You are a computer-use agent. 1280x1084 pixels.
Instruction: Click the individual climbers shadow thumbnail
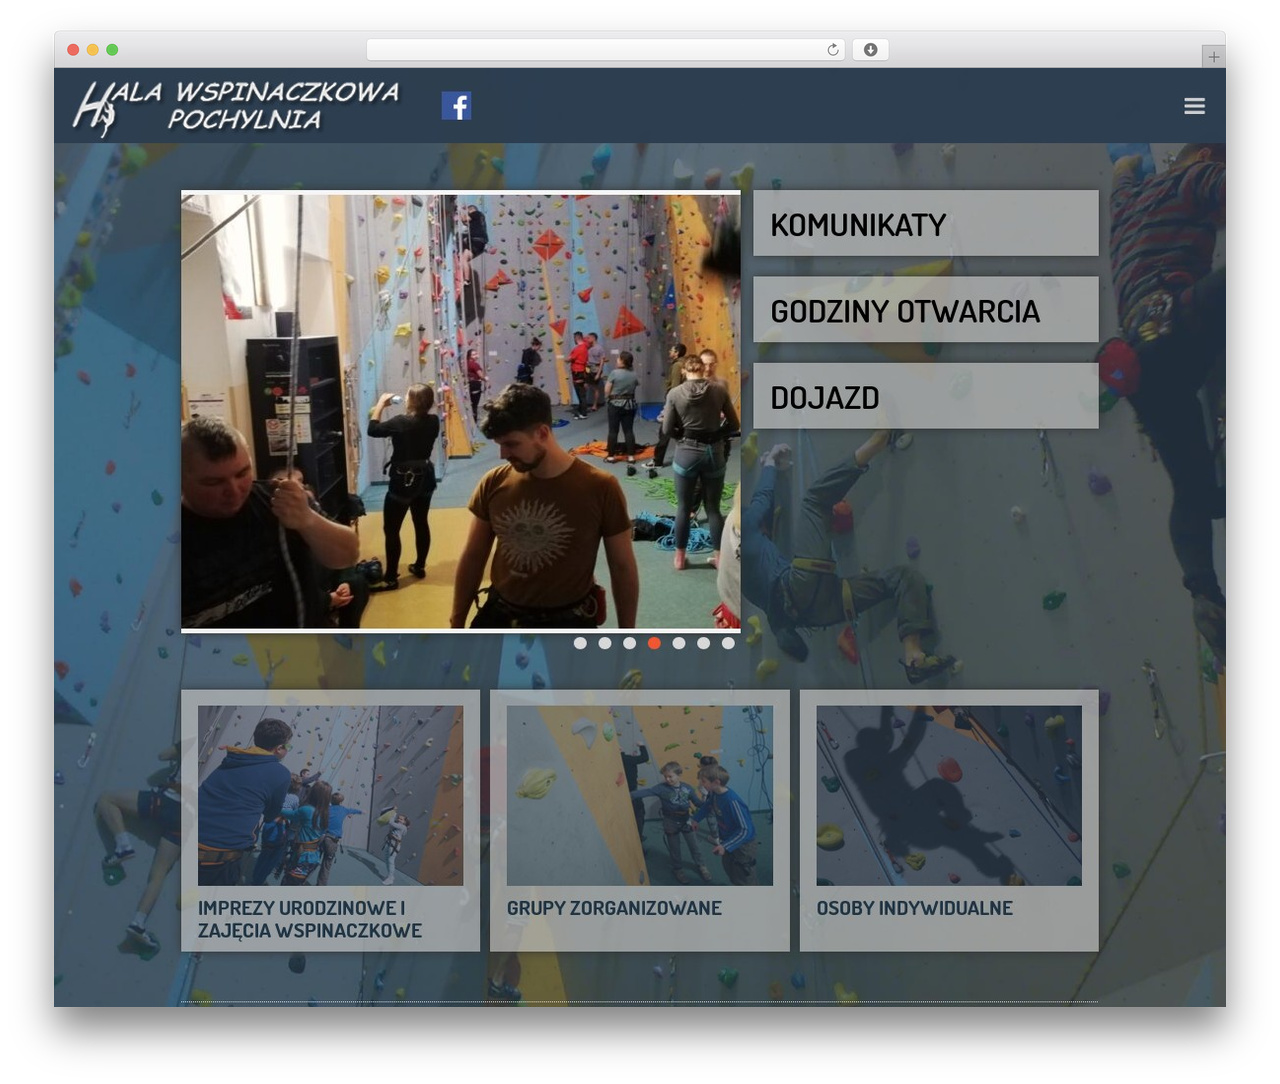(949, 795)
